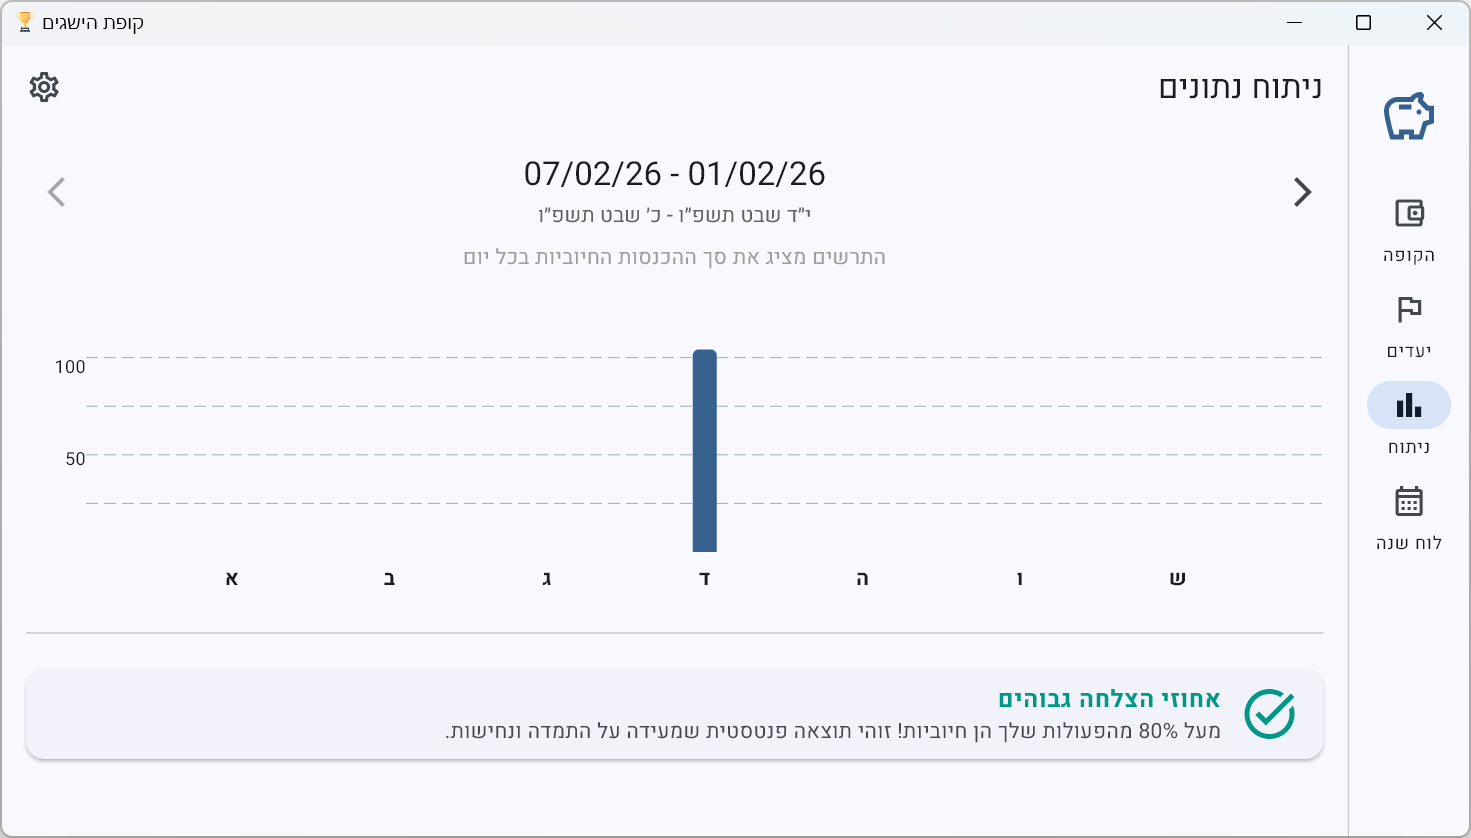Click the אחוזי הצלחה גבוהים card title
Viewport: 1471px width, 838px height.
[x=1110, y=698]
